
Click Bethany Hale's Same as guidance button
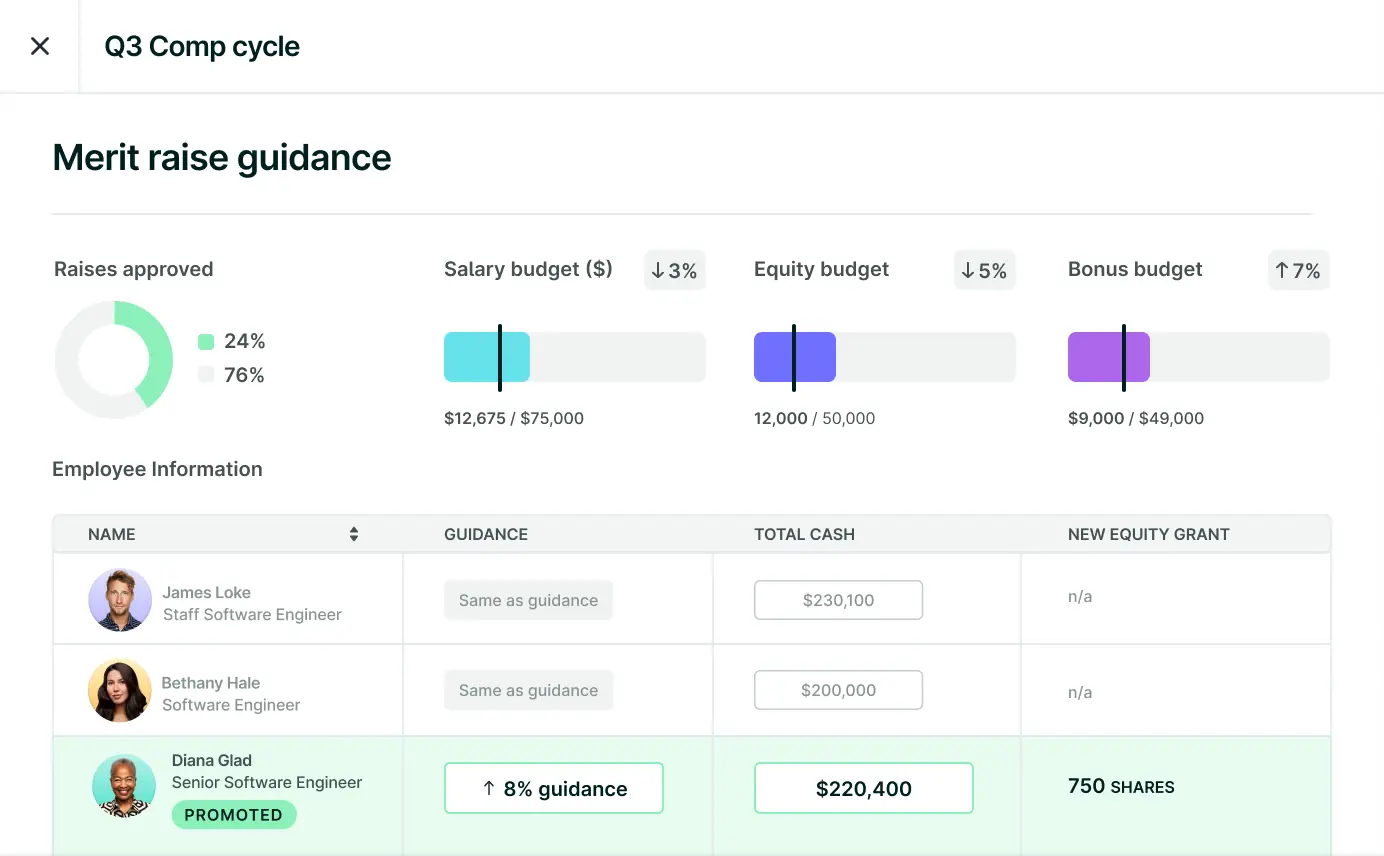click(x=528, y=690)
